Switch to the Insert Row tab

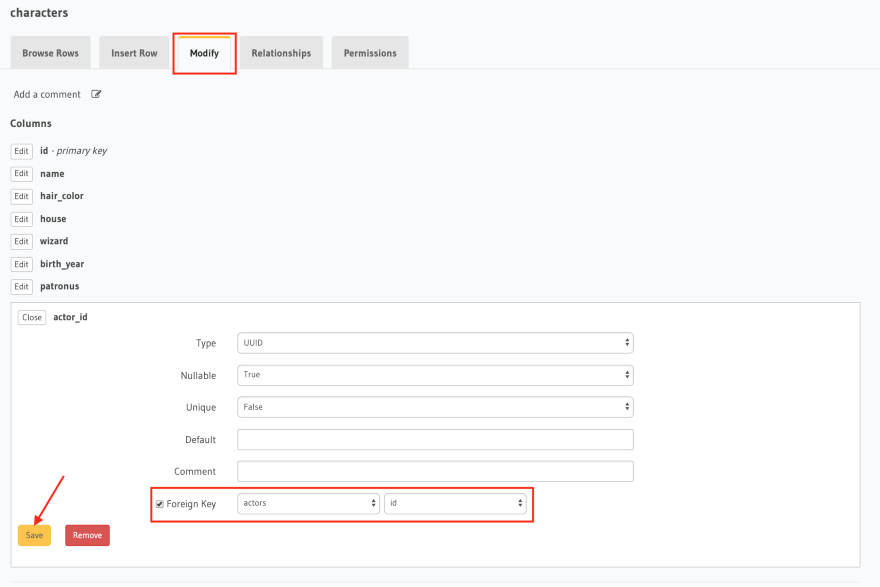pyautogui.click(x=134, y=53)
